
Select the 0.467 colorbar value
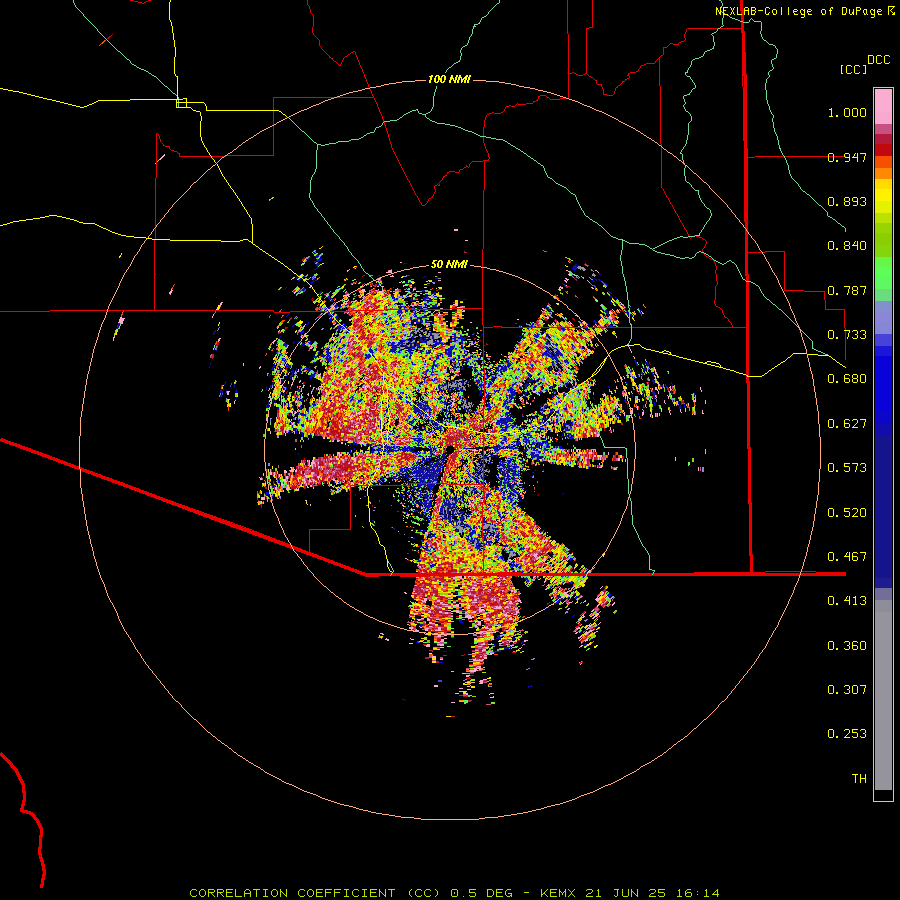[x=847, y=557]
